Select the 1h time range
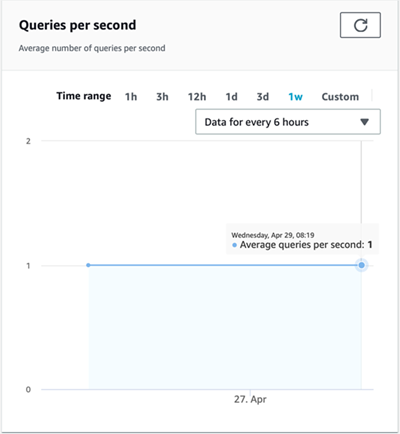Viewport: 400px width, 434px height. [131, 97]
